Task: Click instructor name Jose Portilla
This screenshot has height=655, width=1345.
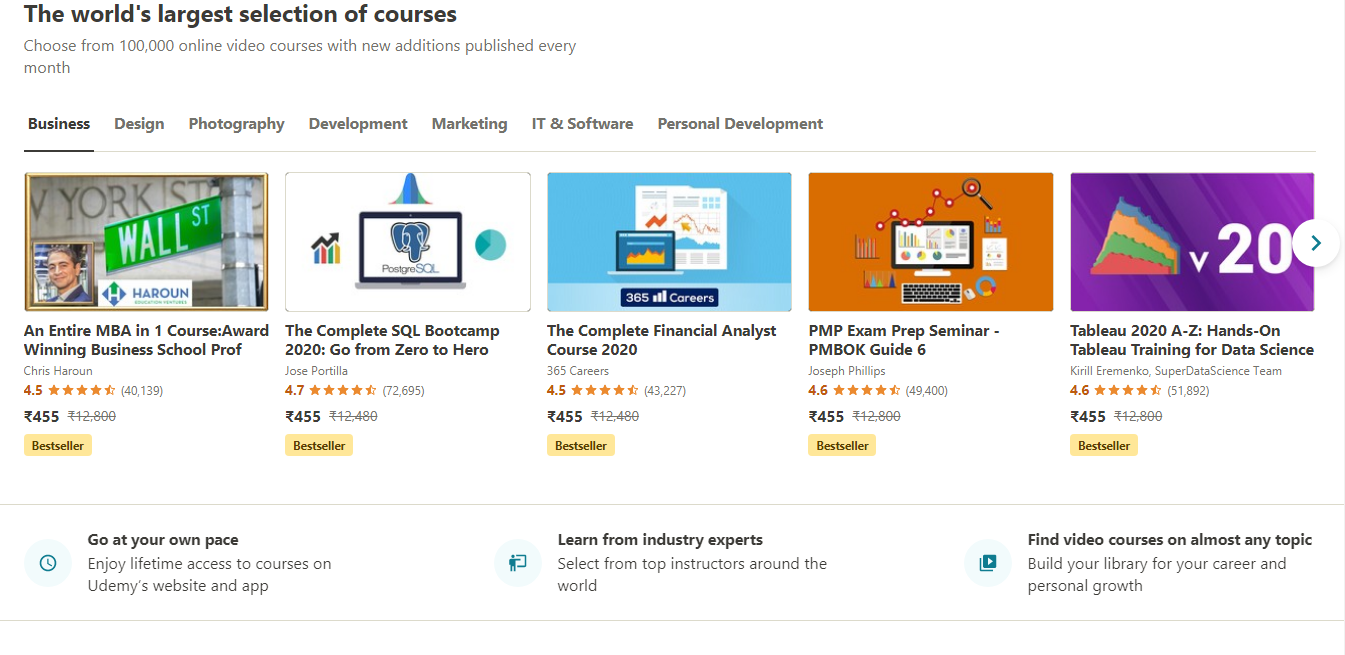Action: click(x=317, y=371)
